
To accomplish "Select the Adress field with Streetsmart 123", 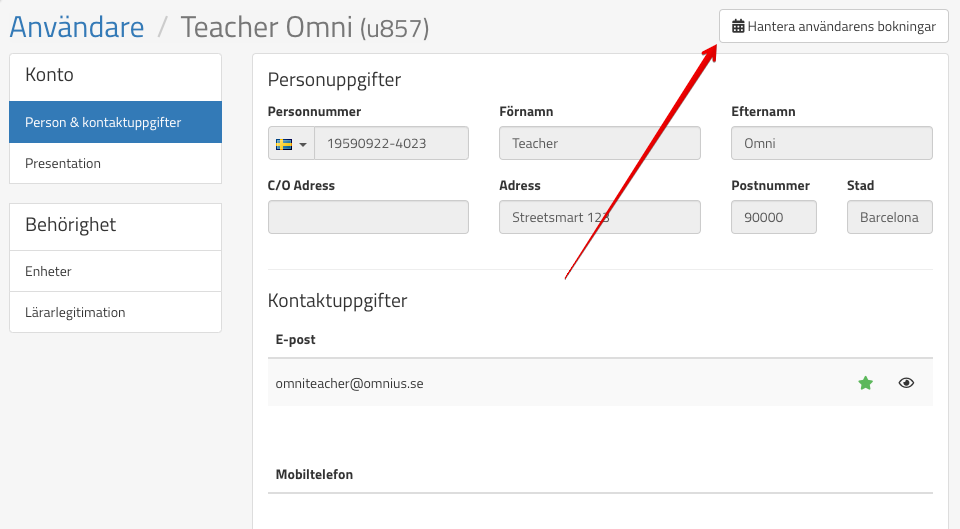I will point(599,217).
